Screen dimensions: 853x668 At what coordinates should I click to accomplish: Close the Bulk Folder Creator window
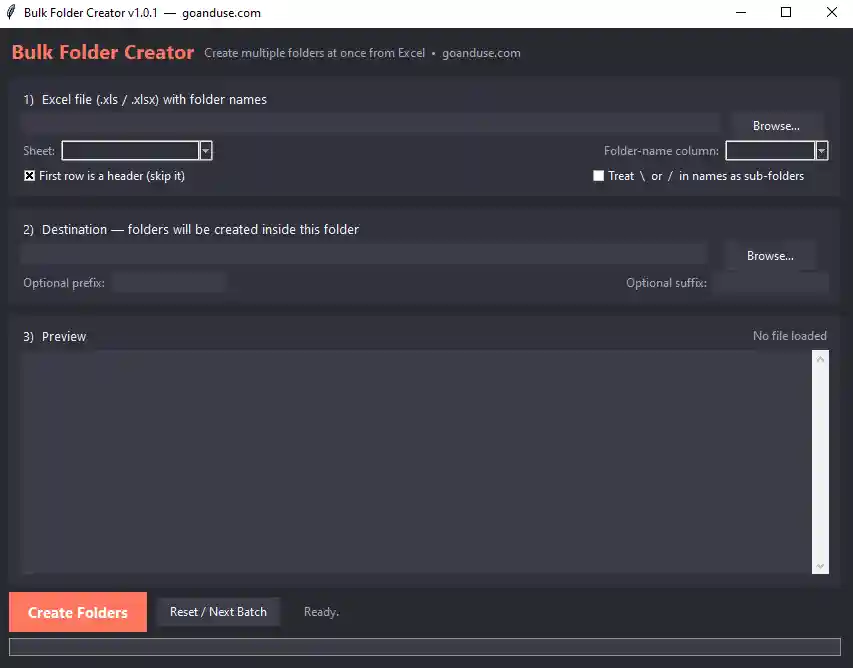(x=831, y=13)
